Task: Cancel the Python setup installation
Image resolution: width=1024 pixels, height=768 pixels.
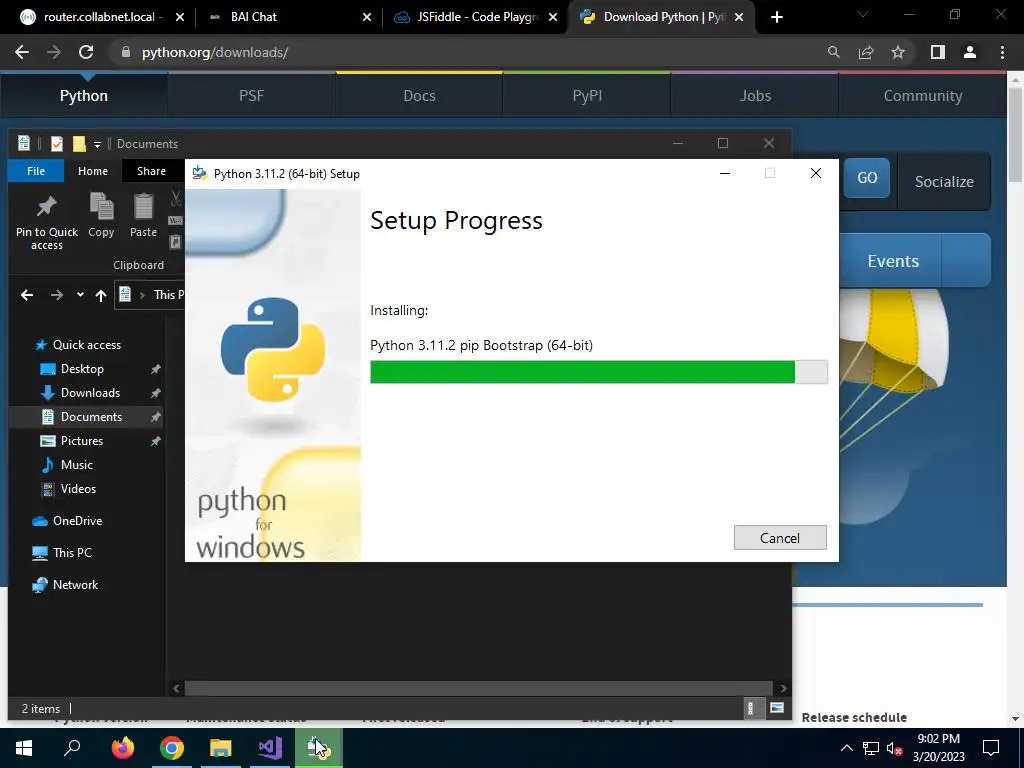Action: (780, 537)
